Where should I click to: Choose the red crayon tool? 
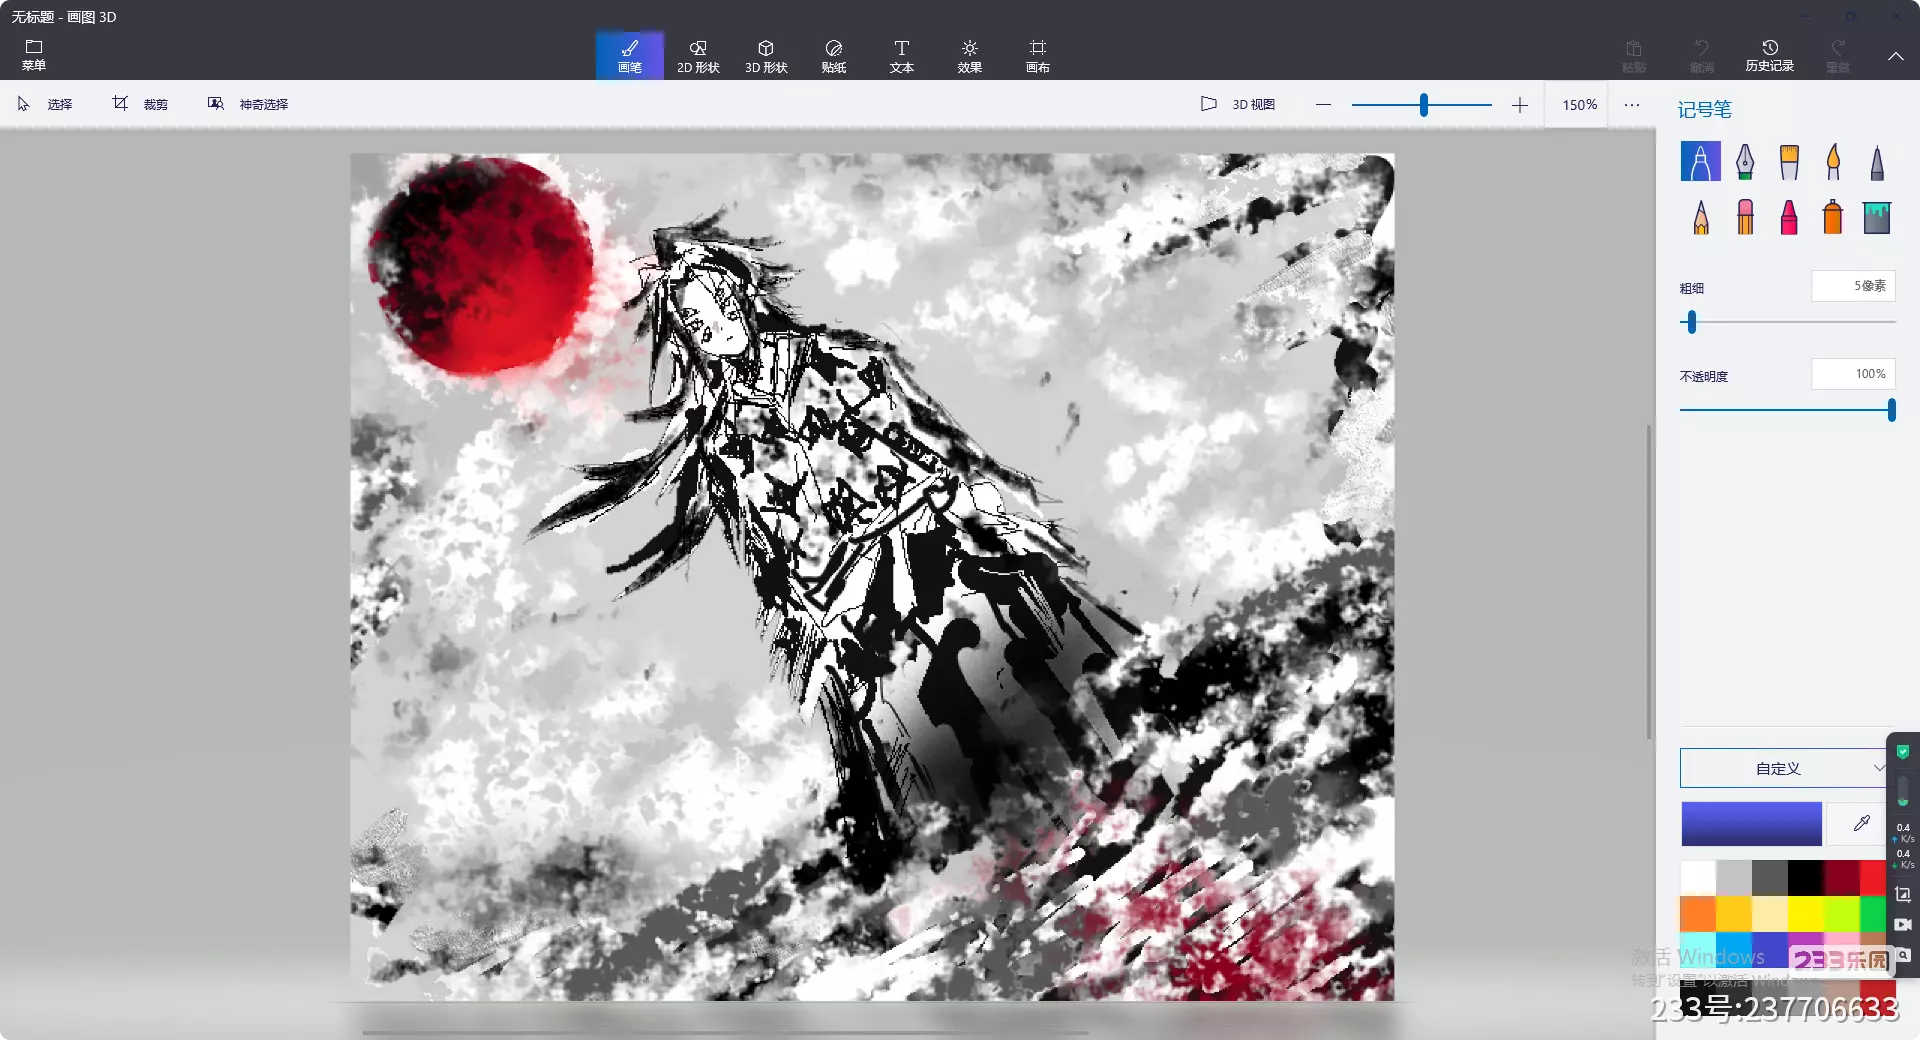click(x=1789, y=217)
